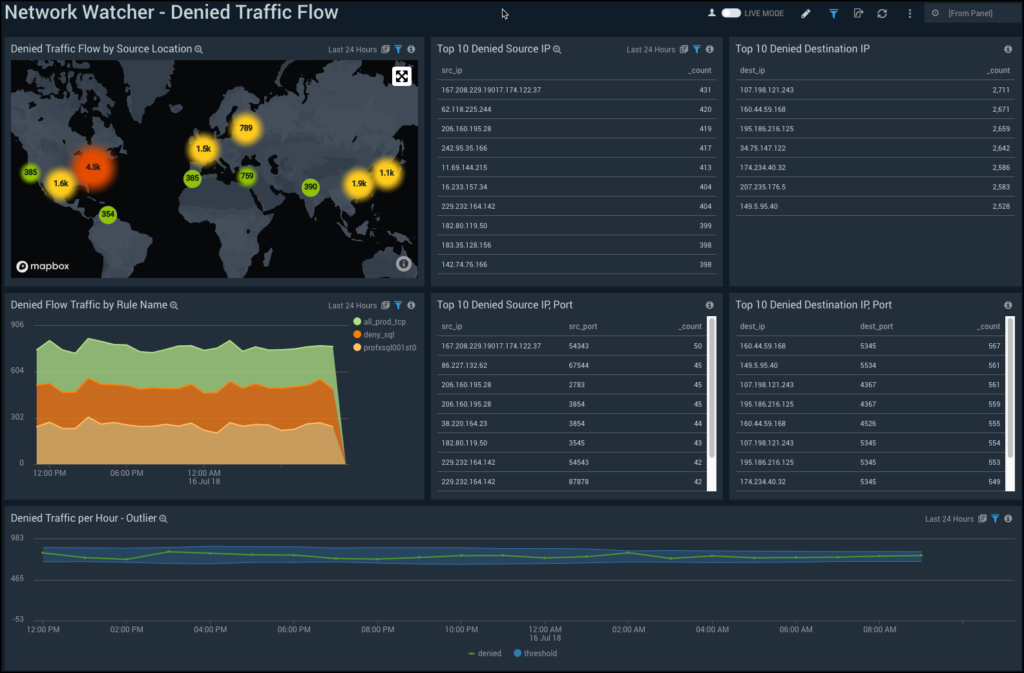Screen dimensions: 1024x673
Task: Open the info icon on Top 10 Denied Destination IP
Action: click(x=1008, y=48)
